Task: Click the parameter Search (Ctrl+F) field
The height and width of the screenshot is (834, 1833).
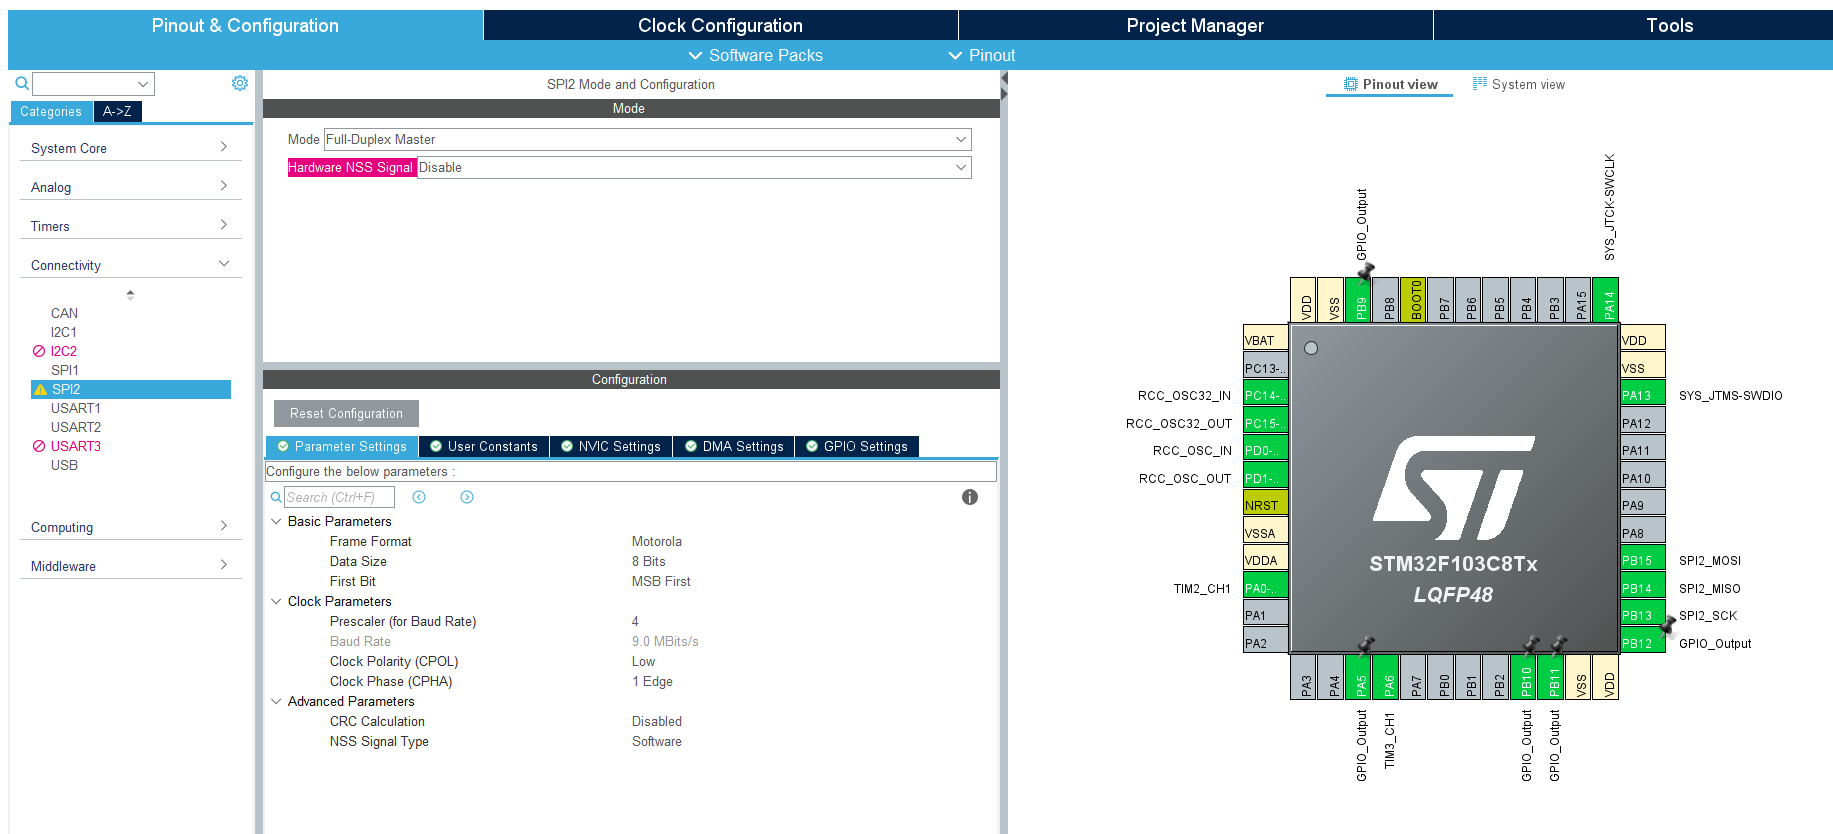Action: pos(339,497)
